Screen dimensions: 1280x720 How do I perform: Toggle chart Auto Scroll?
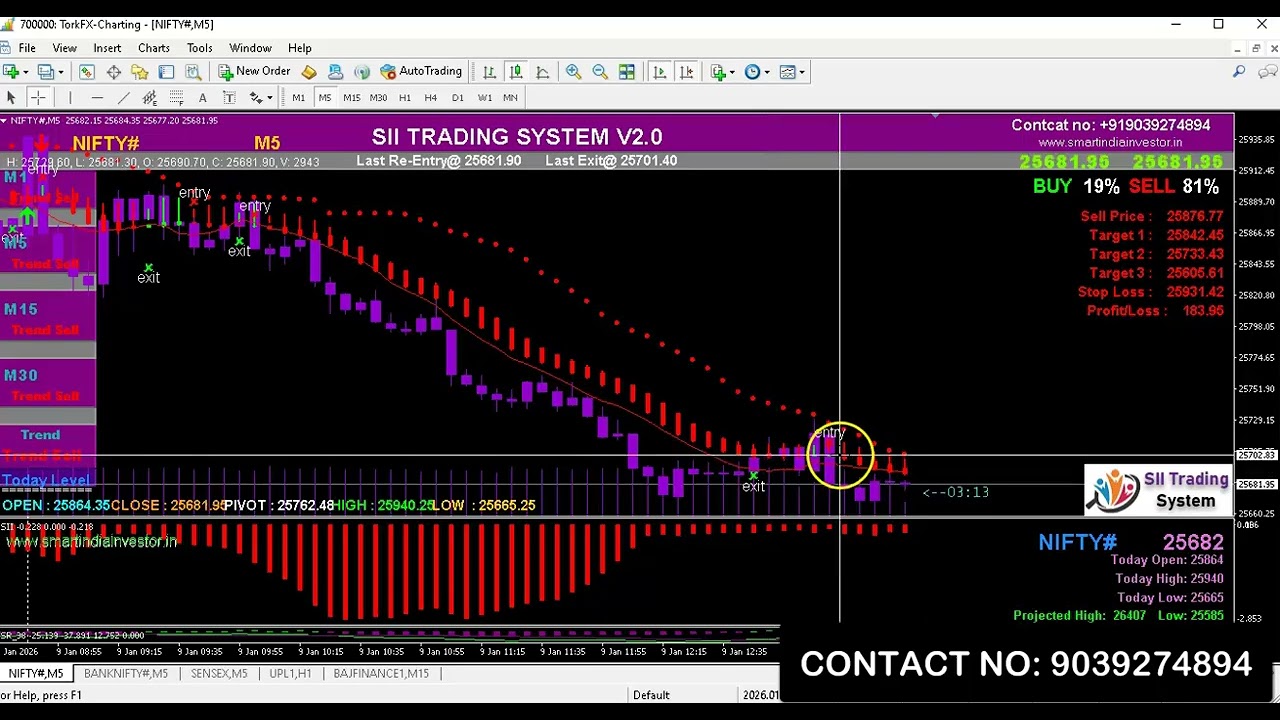point(660,72)
